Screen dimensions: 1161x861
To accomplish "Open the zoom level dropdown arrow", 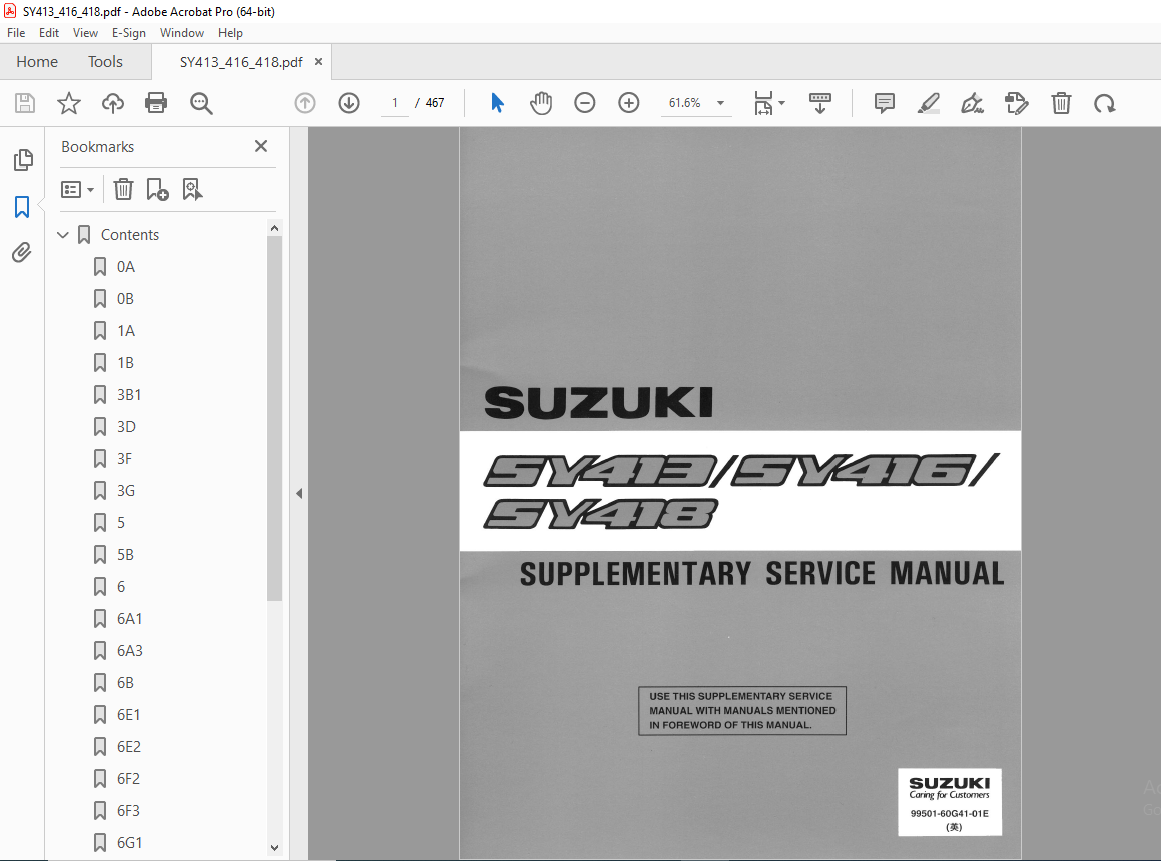I will pos(720,103).
